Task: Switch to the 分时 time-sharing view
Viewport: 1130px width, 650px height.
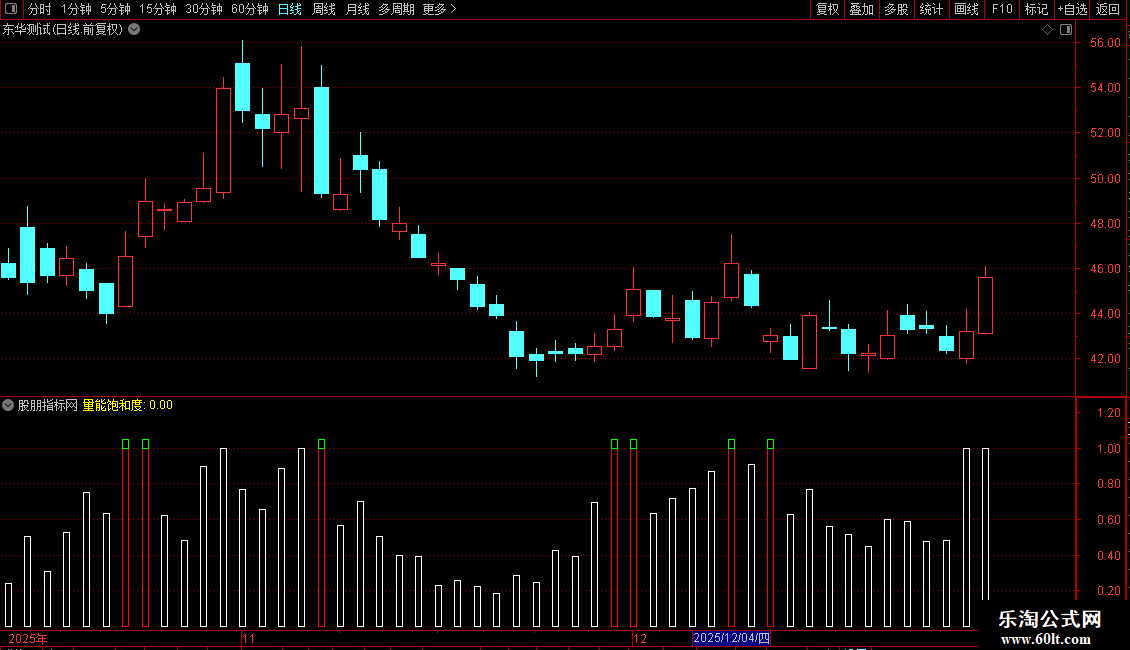Action: click(x=40, y=9)
